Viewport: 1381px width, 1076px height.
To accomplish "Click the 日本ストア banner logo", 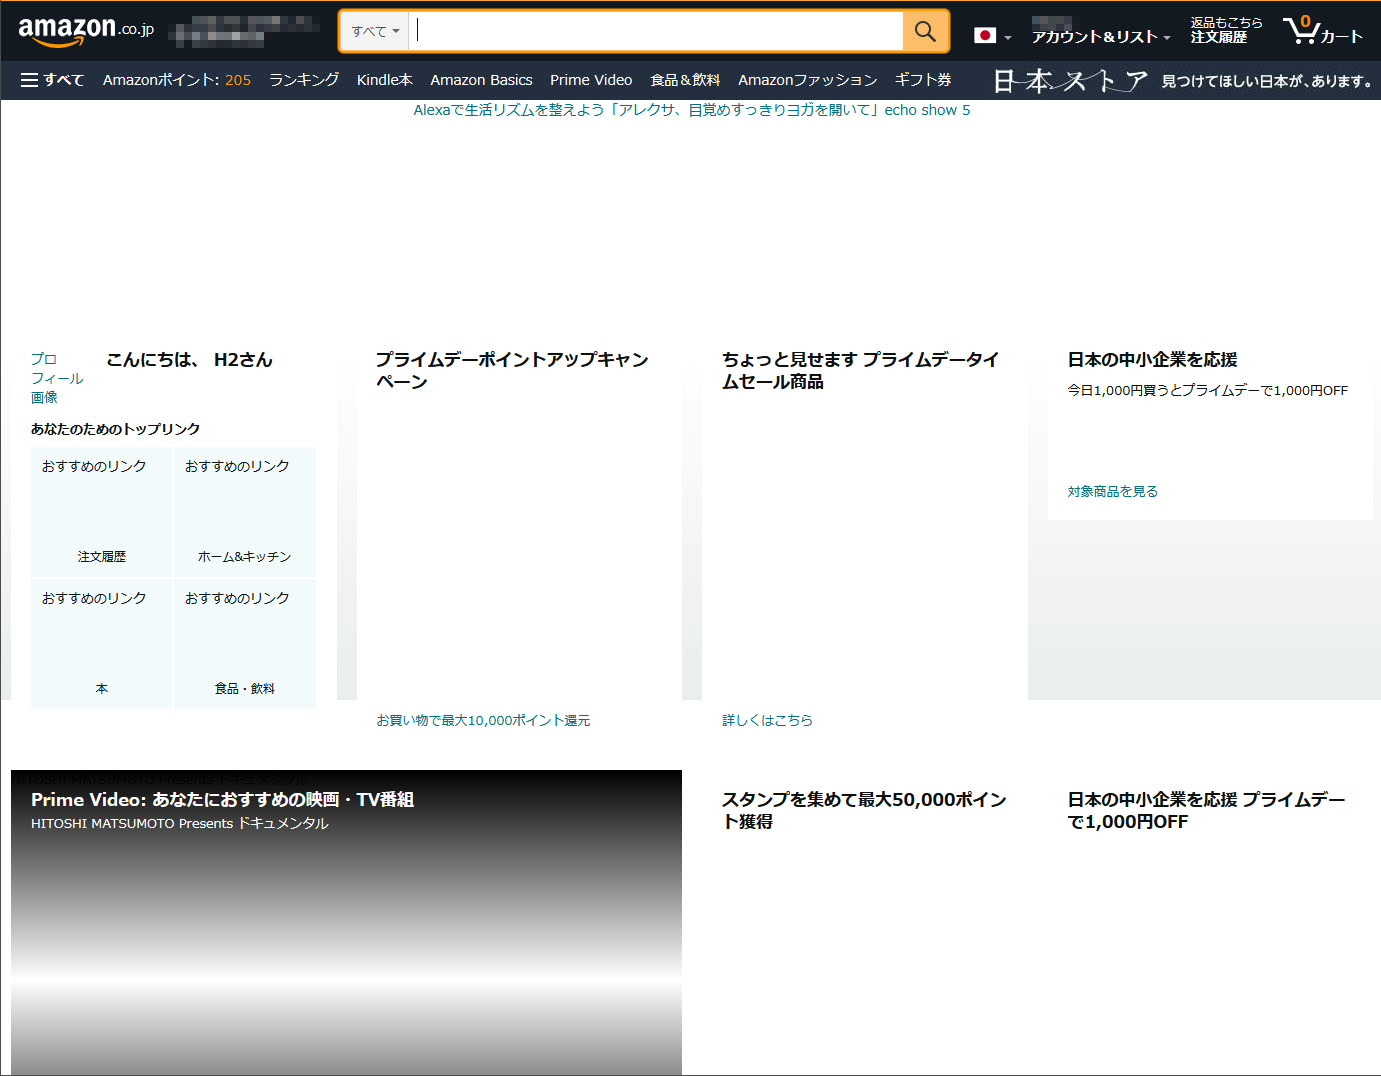I will pos(1070,80).
